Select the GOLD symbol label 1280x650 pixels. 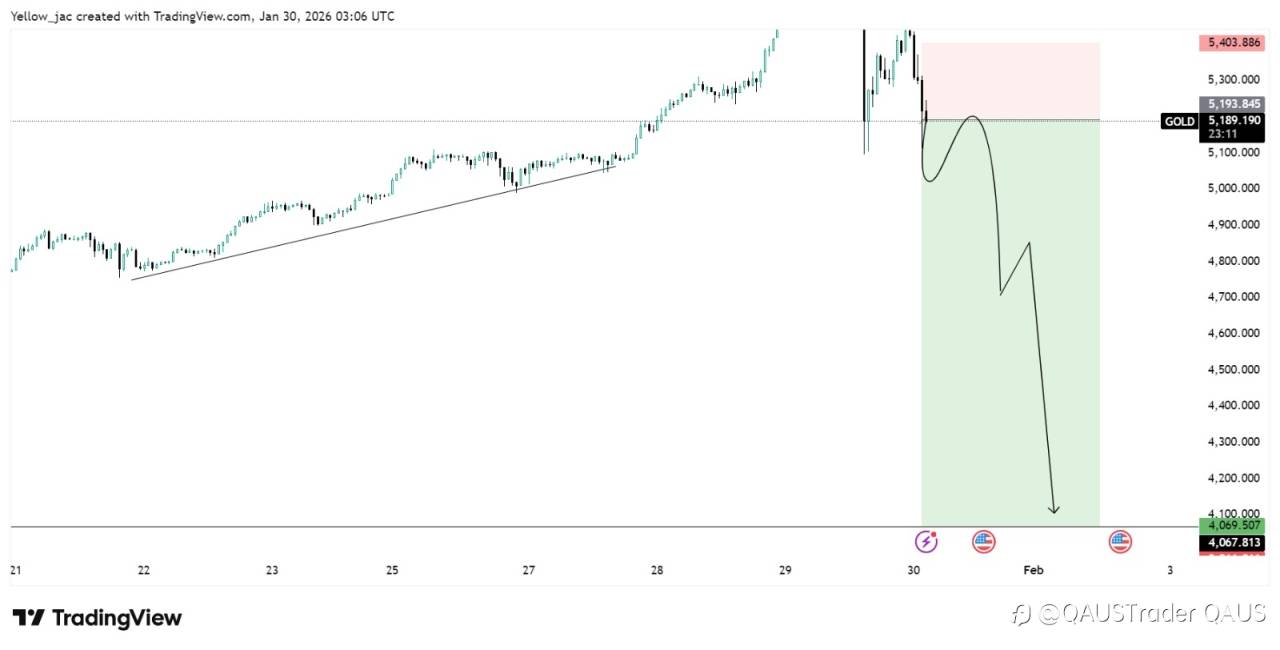coord(1179,122)
